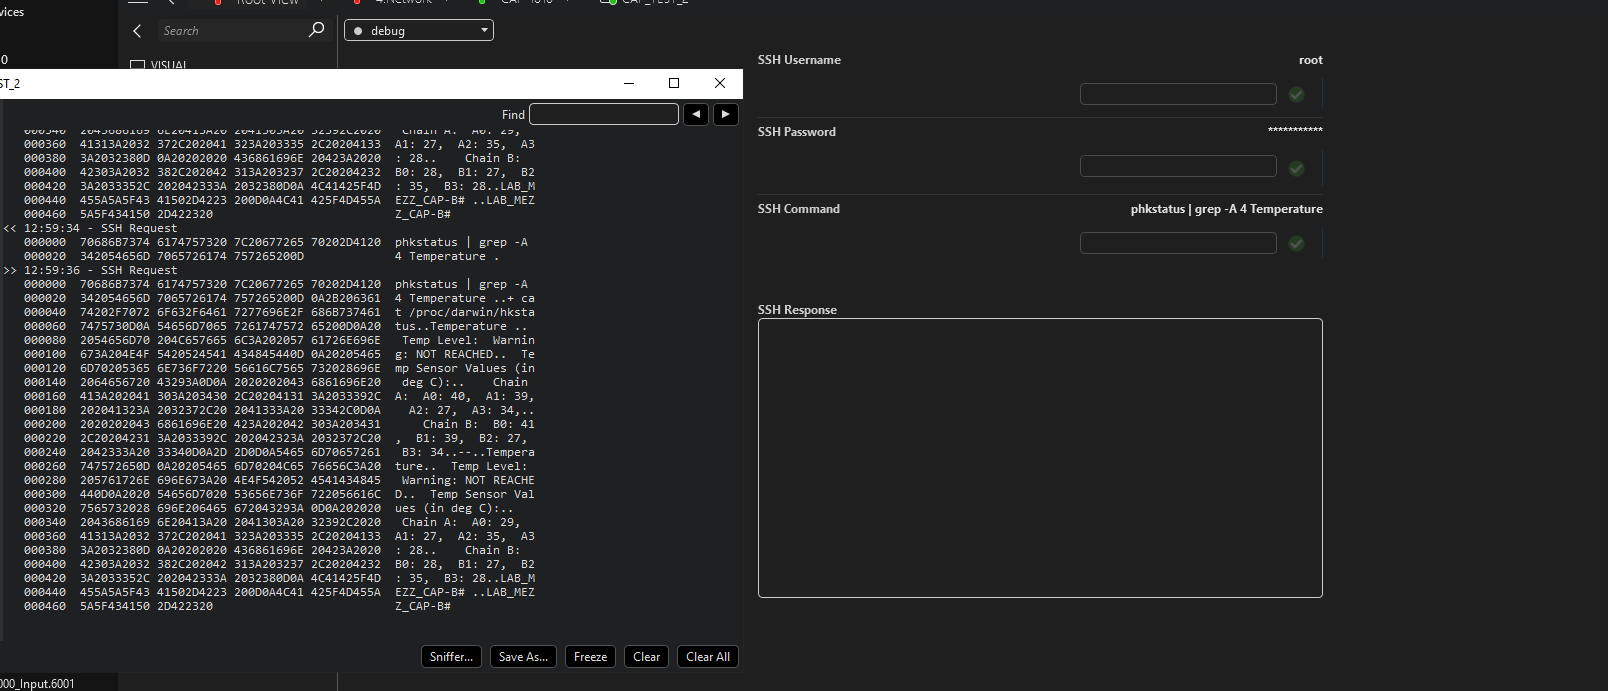Screen dimensions: 1608x691
Task: Click decoded text 'g: NOT REACHED.. Te'
Action: point(465,354)
